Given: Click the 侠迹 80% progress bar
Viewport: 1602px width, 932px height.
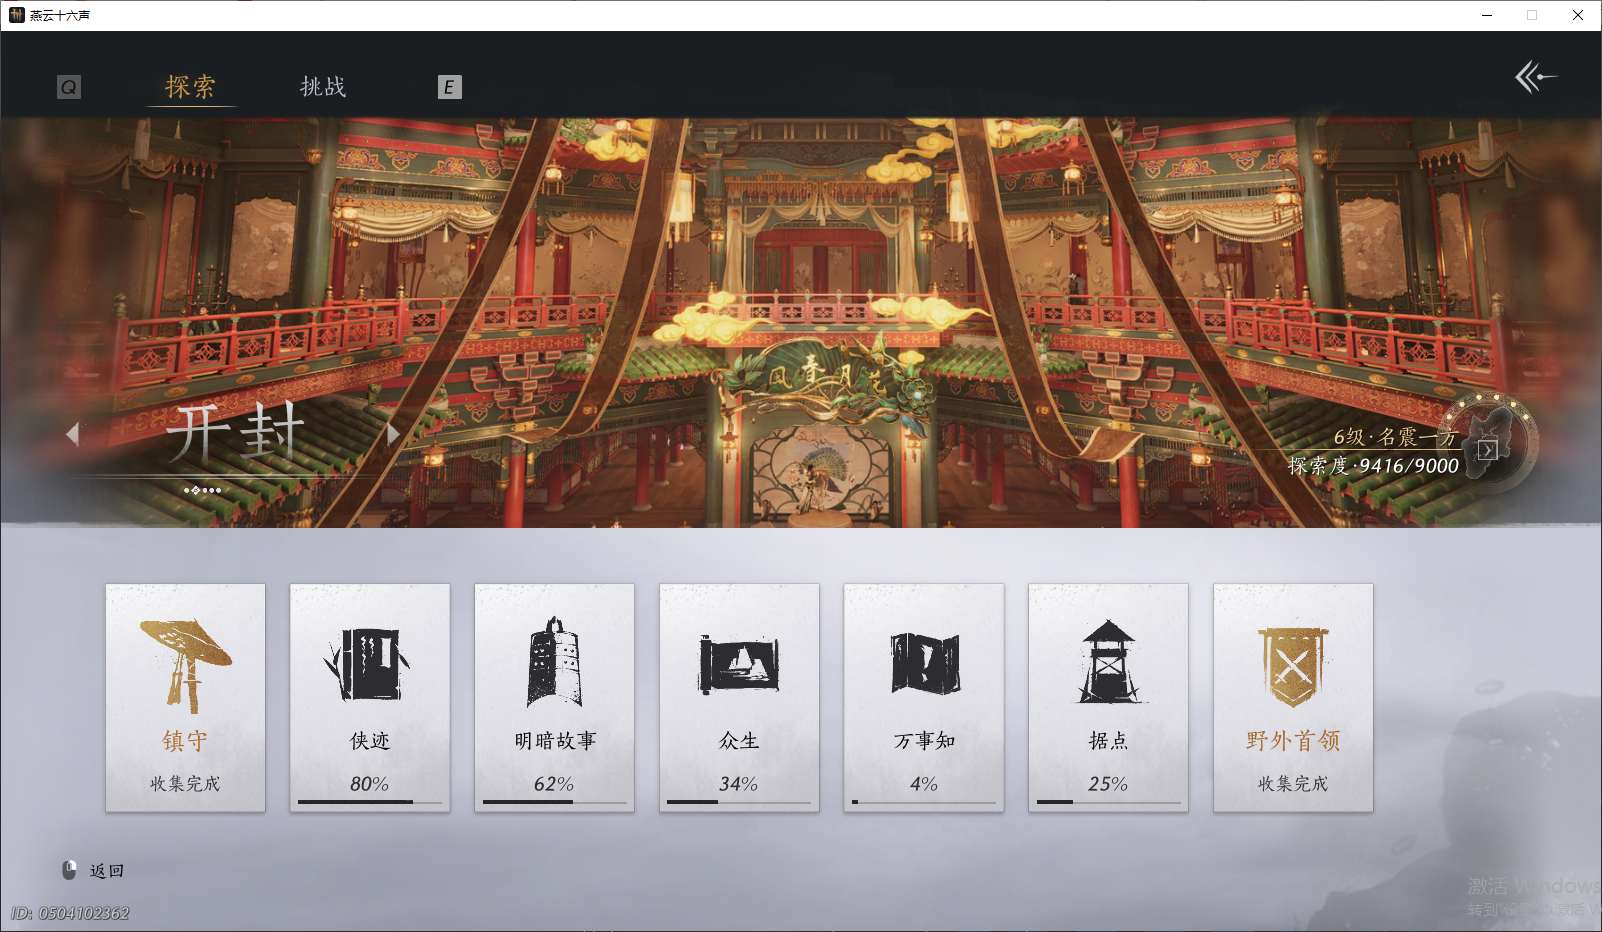Looking at the screenshot, I should click(369, 801).
